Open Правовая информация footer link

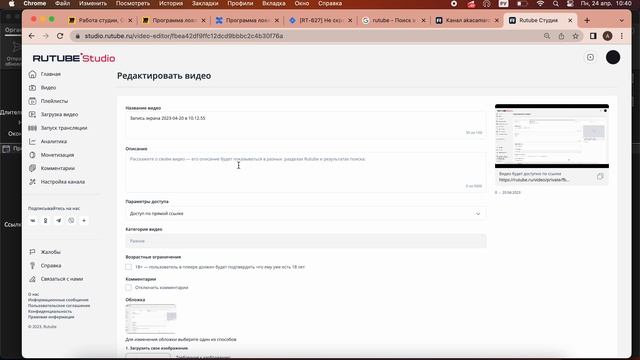(51, 317)
